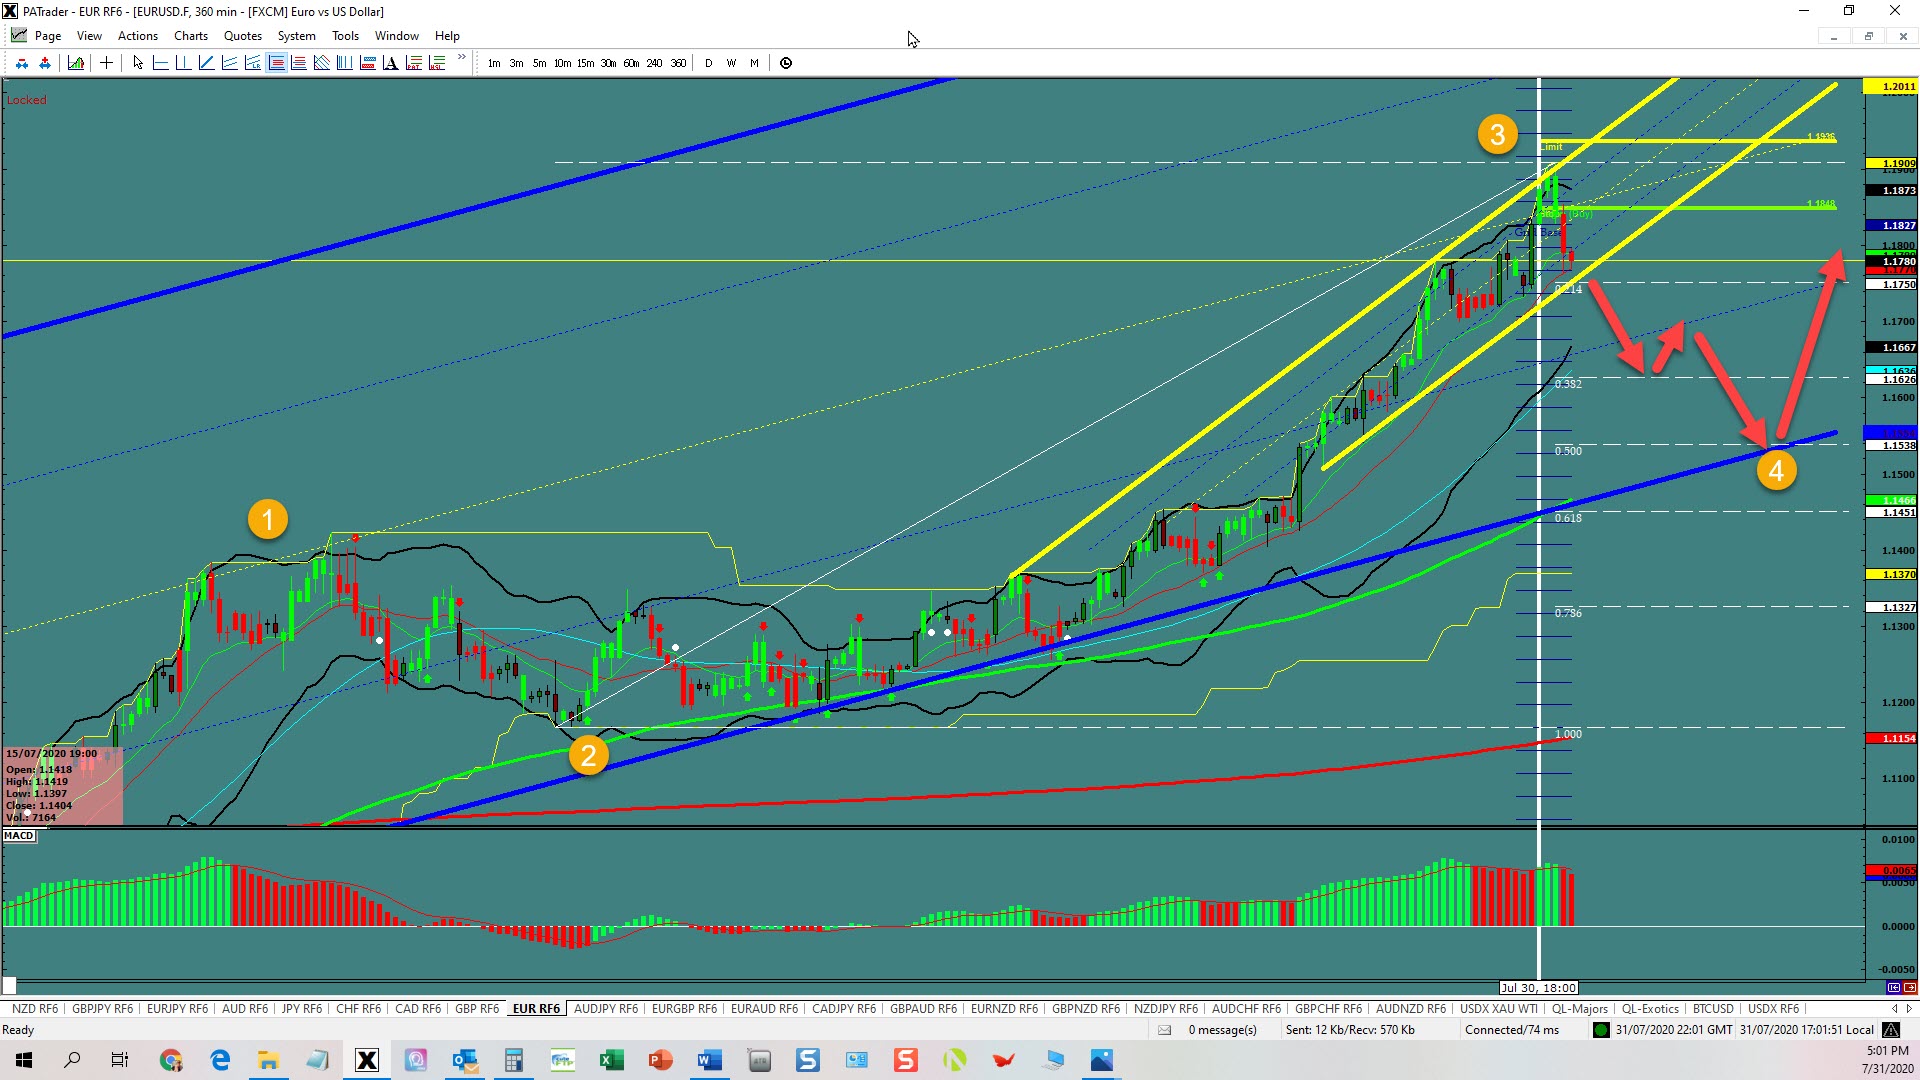Select the red horizontal levels tool
The height and width of the screenshot is (1080, 1920).
298,63
